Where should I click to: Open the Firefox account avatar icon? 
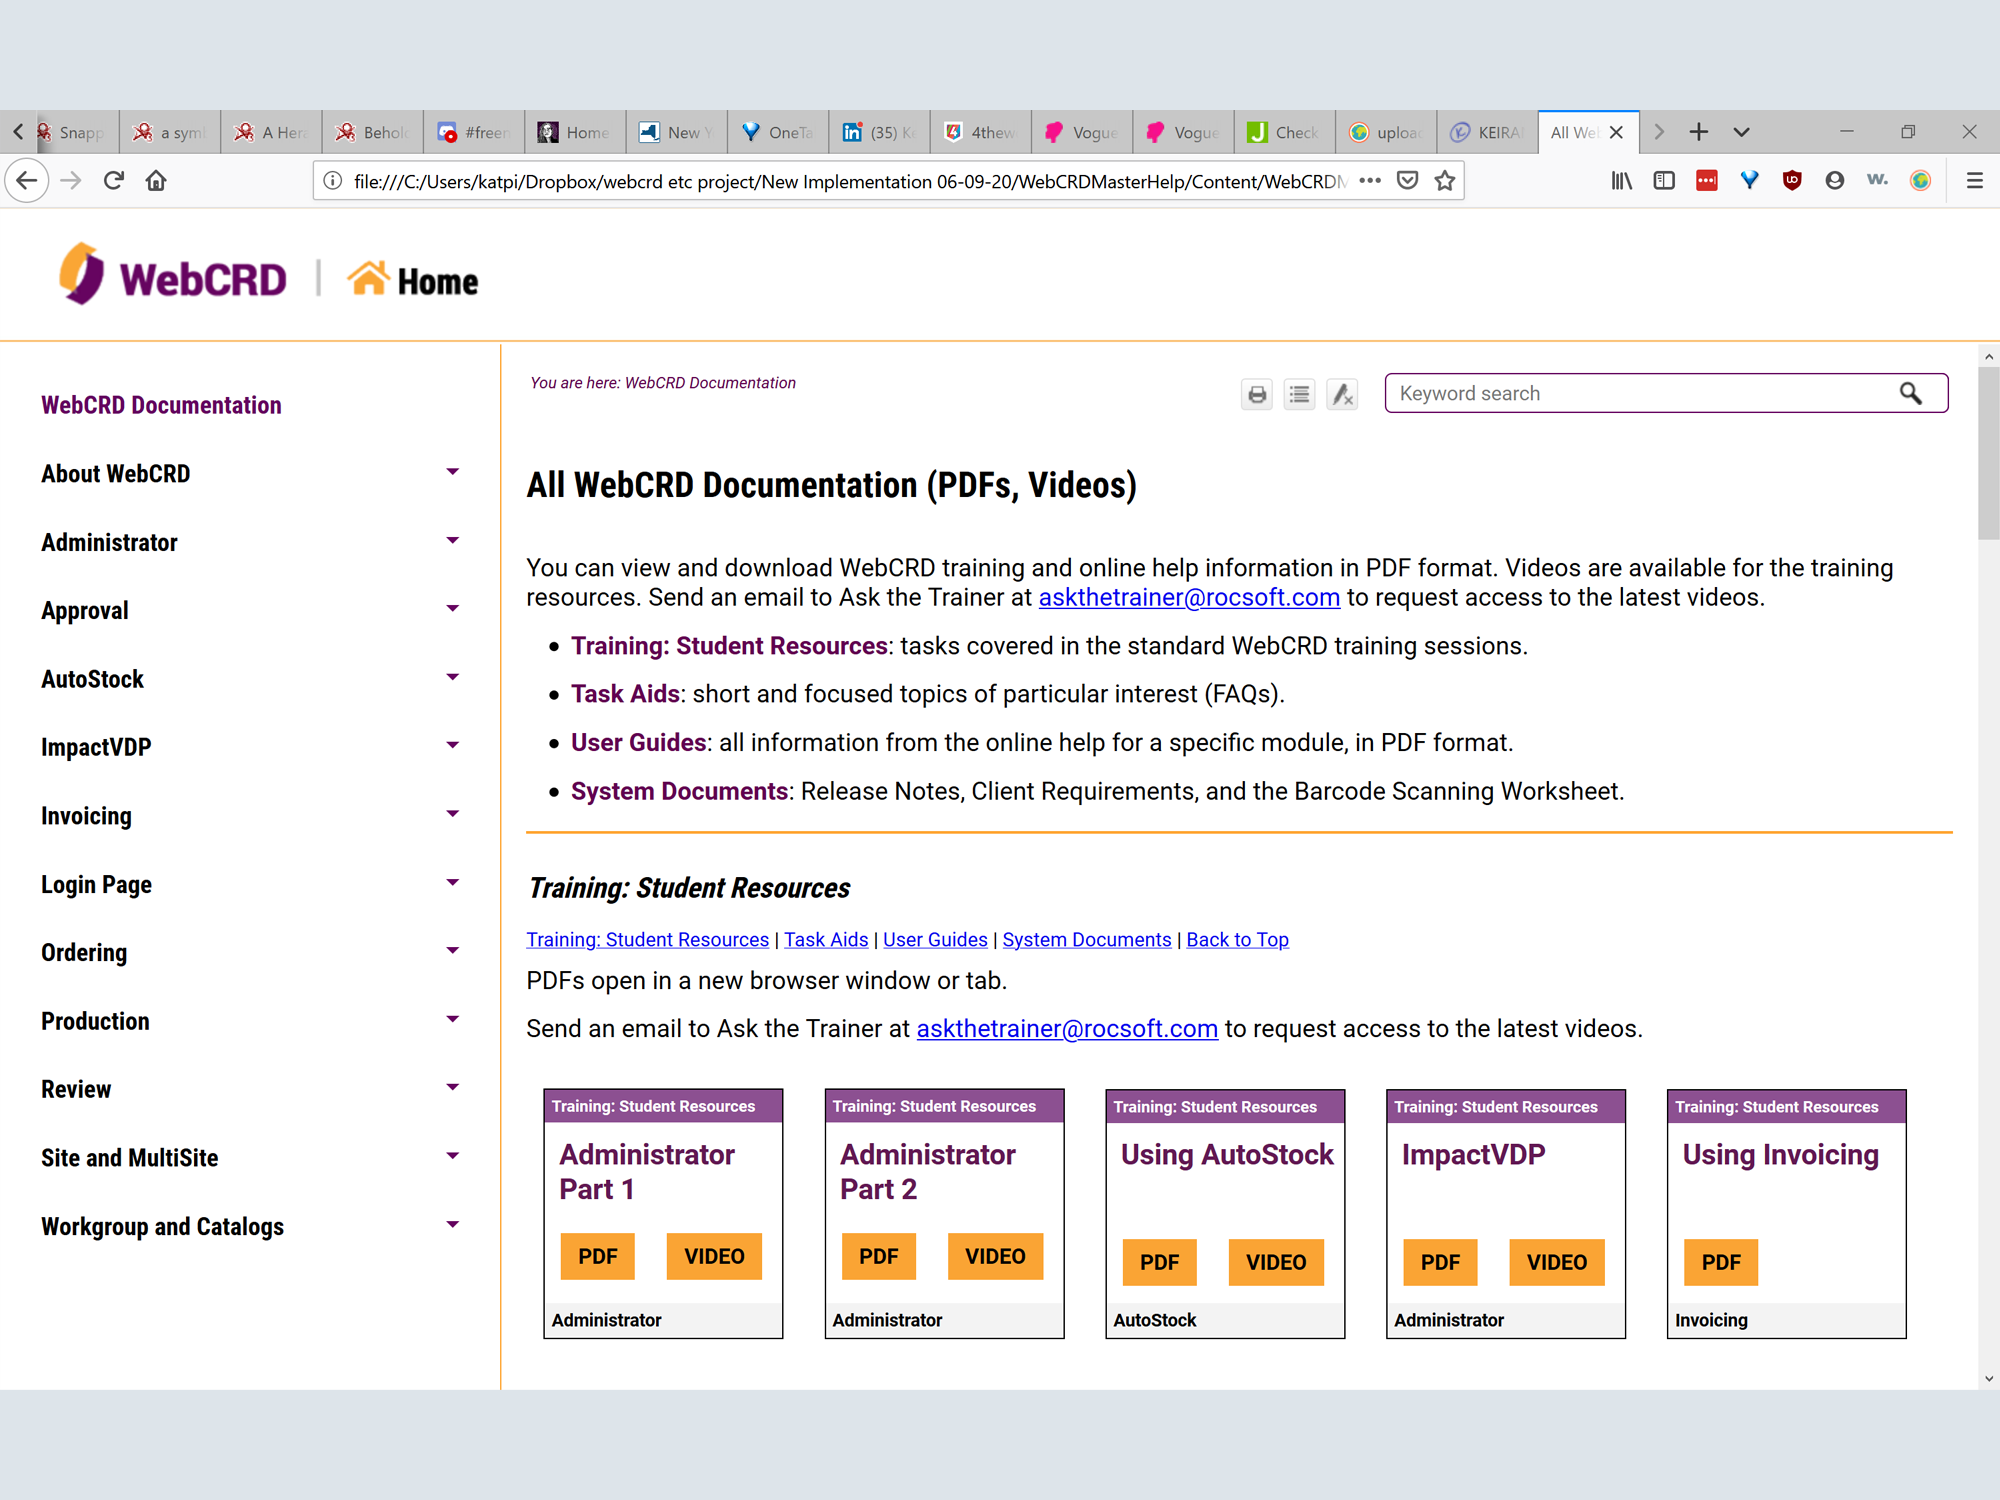[1834, 181]
